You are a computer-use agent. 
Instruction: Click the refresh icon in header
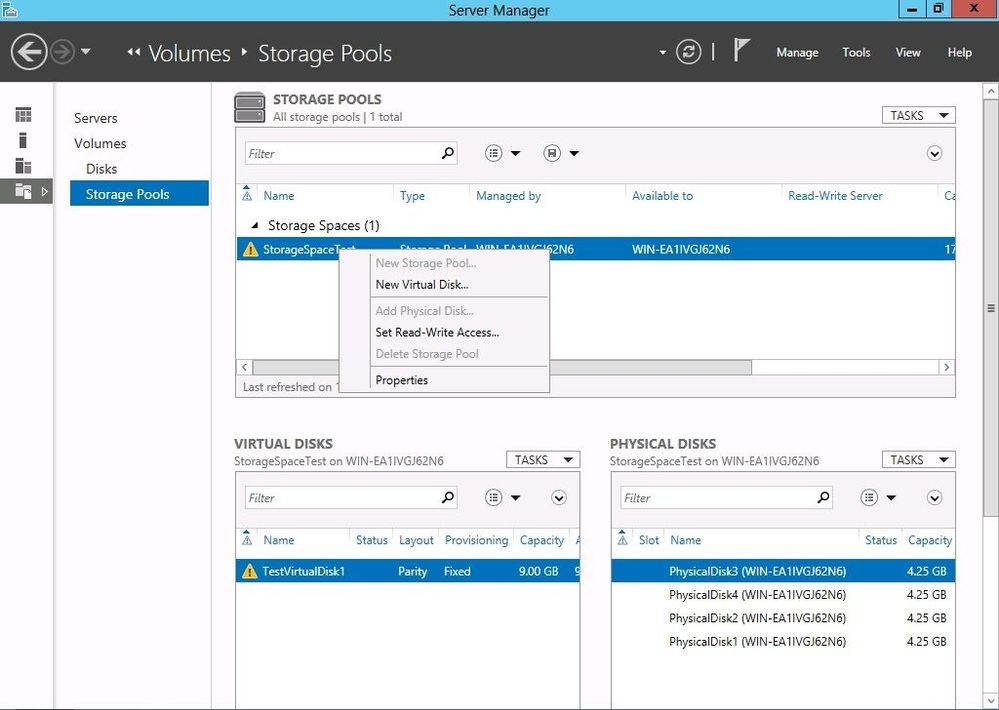pyautogui.click(x=688, y=52)
